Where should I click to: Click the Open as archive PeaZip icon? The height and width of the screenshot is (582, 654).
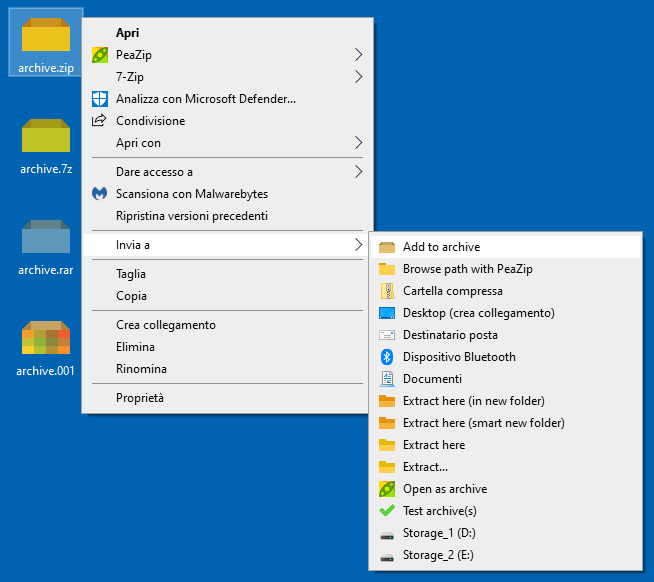[x=387, y=489]
